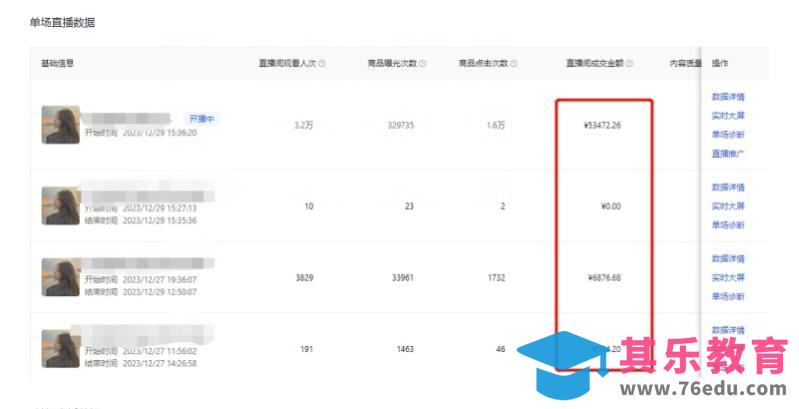Click info icon beside 商品曝光次数 header
The height and width of the screenshot is (409, 799).
pos(421,64)
